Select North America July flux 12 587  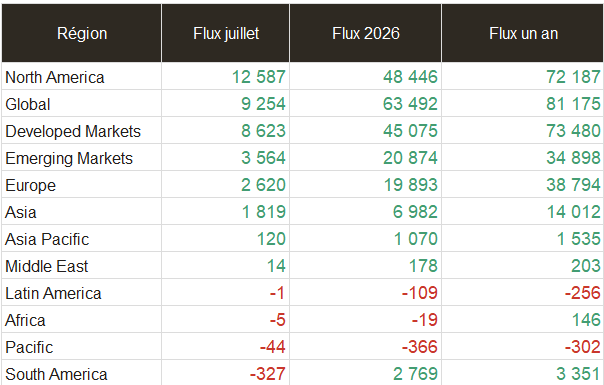click(259, 77)
